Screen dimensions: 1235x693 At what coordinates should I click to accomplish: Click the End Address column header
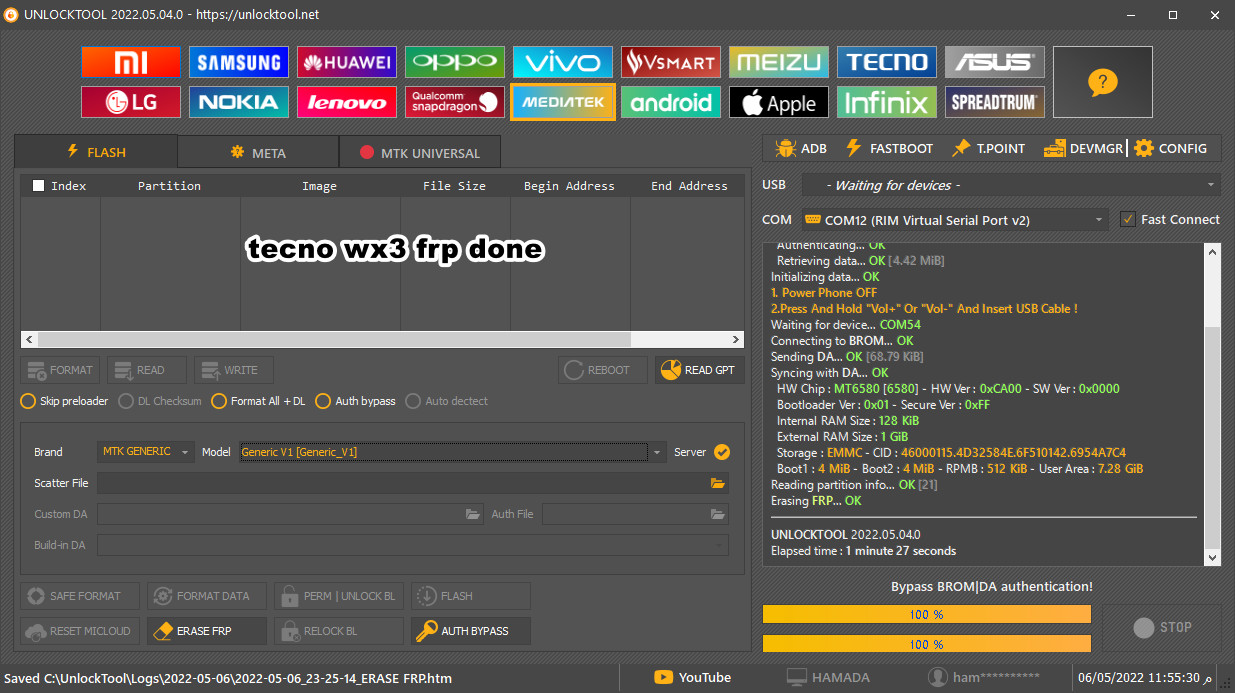[689, 186]
